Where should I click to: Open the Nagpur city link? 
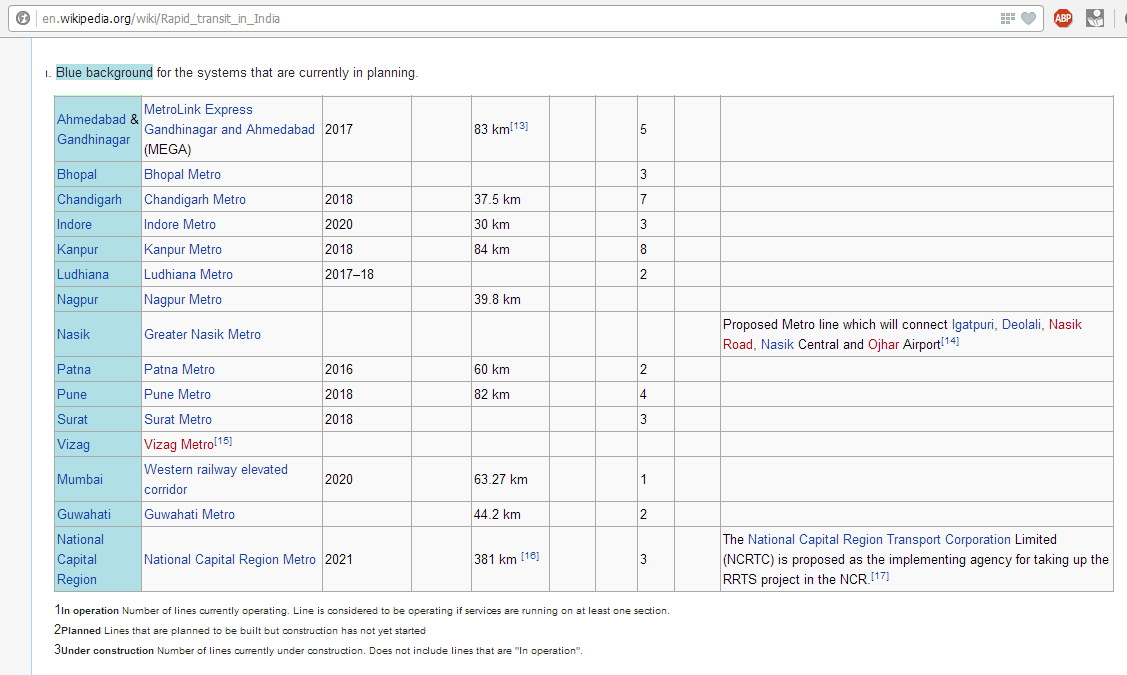tap(78, 300)
